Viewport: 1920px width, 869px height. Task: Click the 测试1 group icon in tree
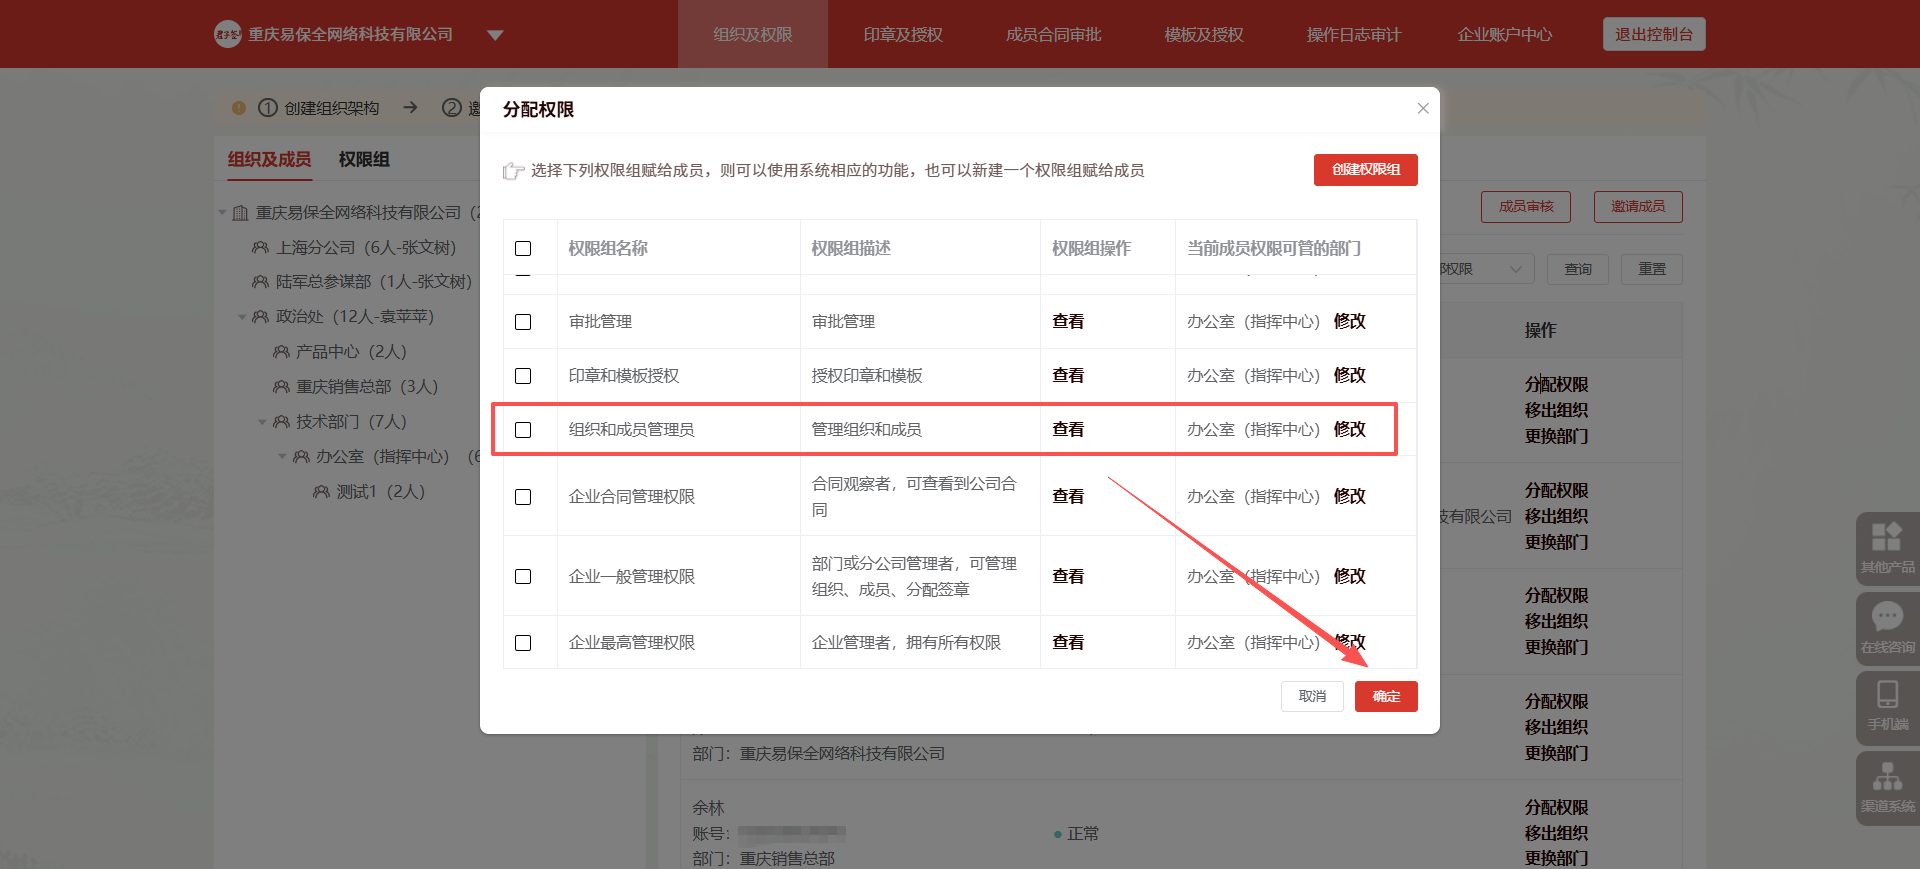click(x=321, y=492)
